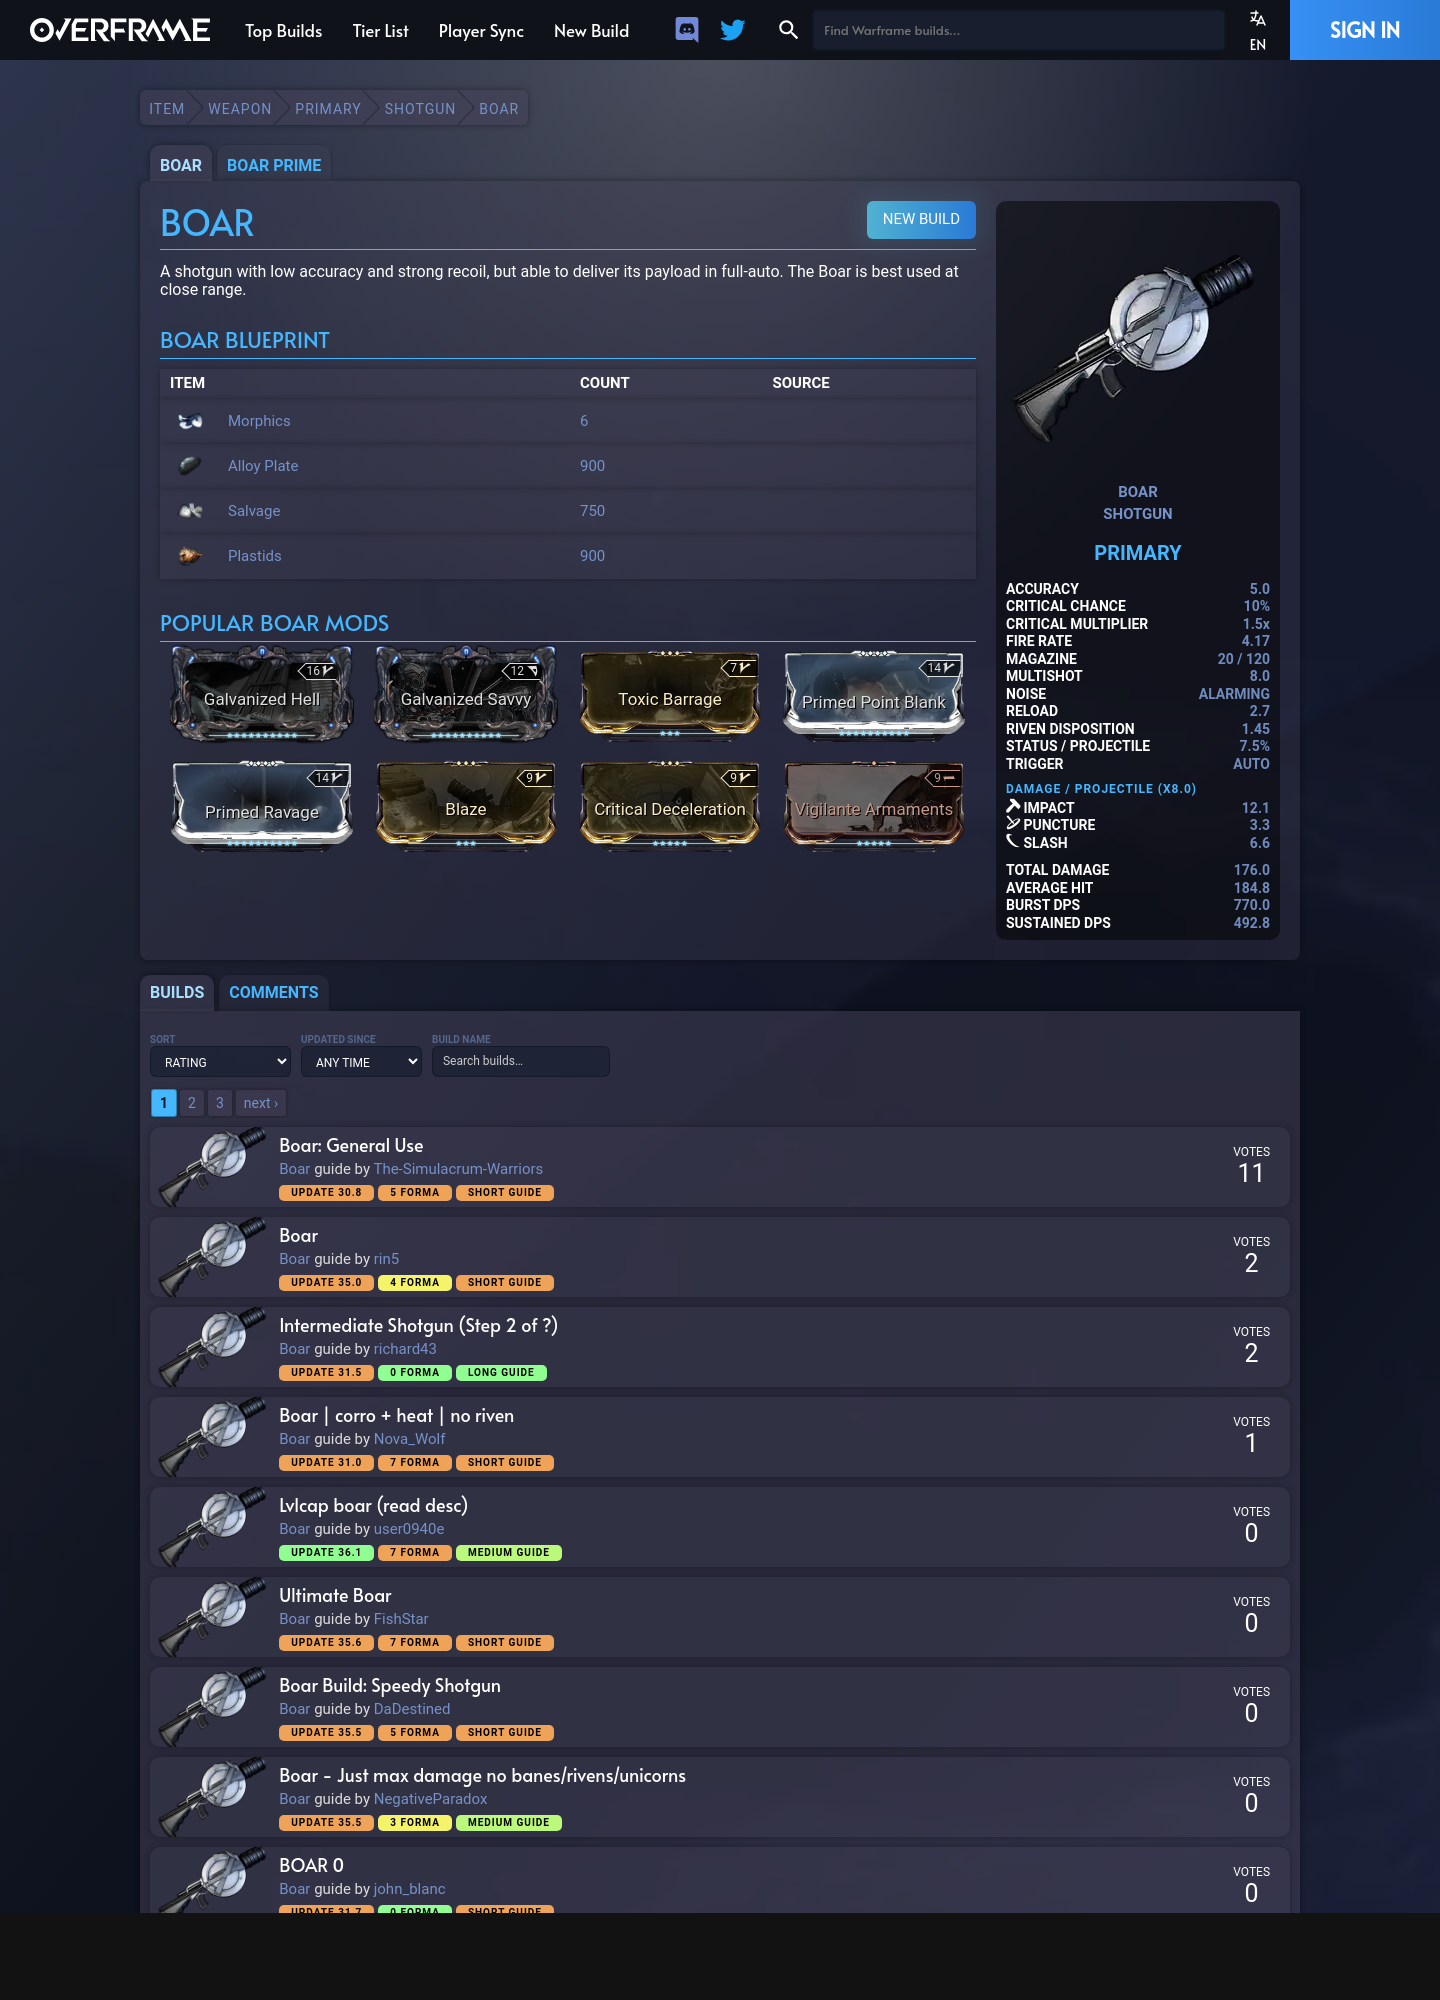
Task: Open the Plastids item link
Action: 255,556
